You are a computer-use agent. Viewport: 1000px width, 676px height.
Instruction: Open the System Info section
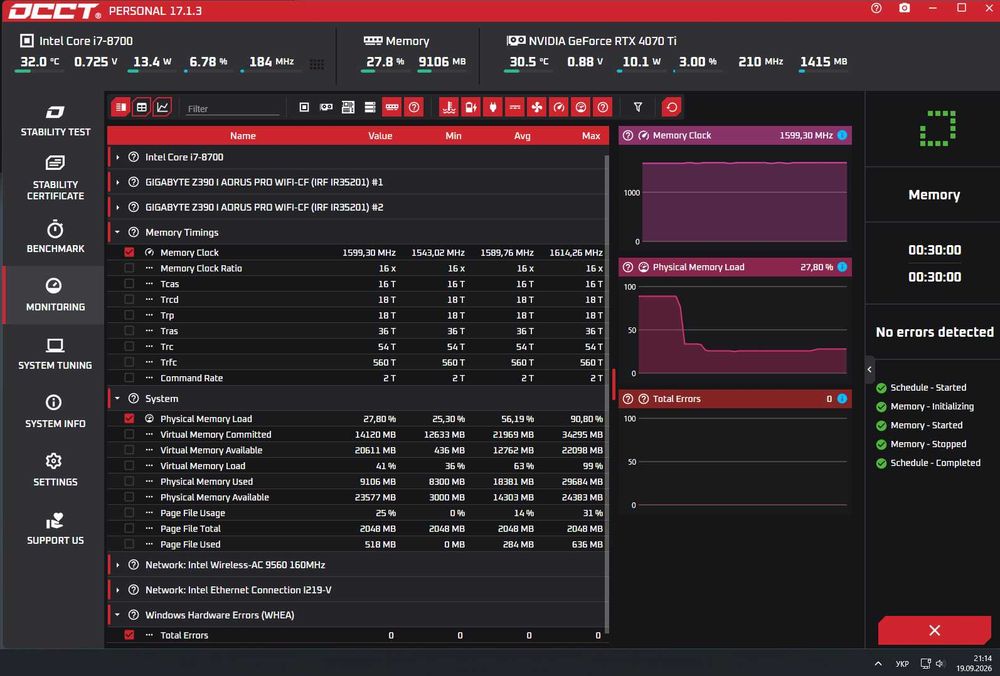point(55,412)
